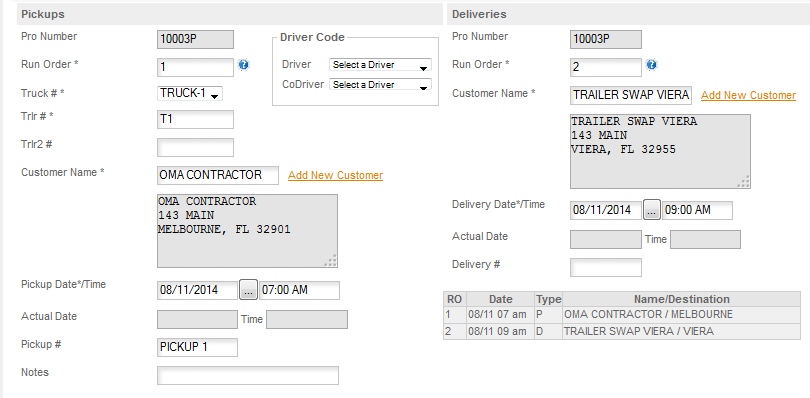Click the delivery time field showing 09:00 AM
This screenshot has width=810, height=398.
697,210
